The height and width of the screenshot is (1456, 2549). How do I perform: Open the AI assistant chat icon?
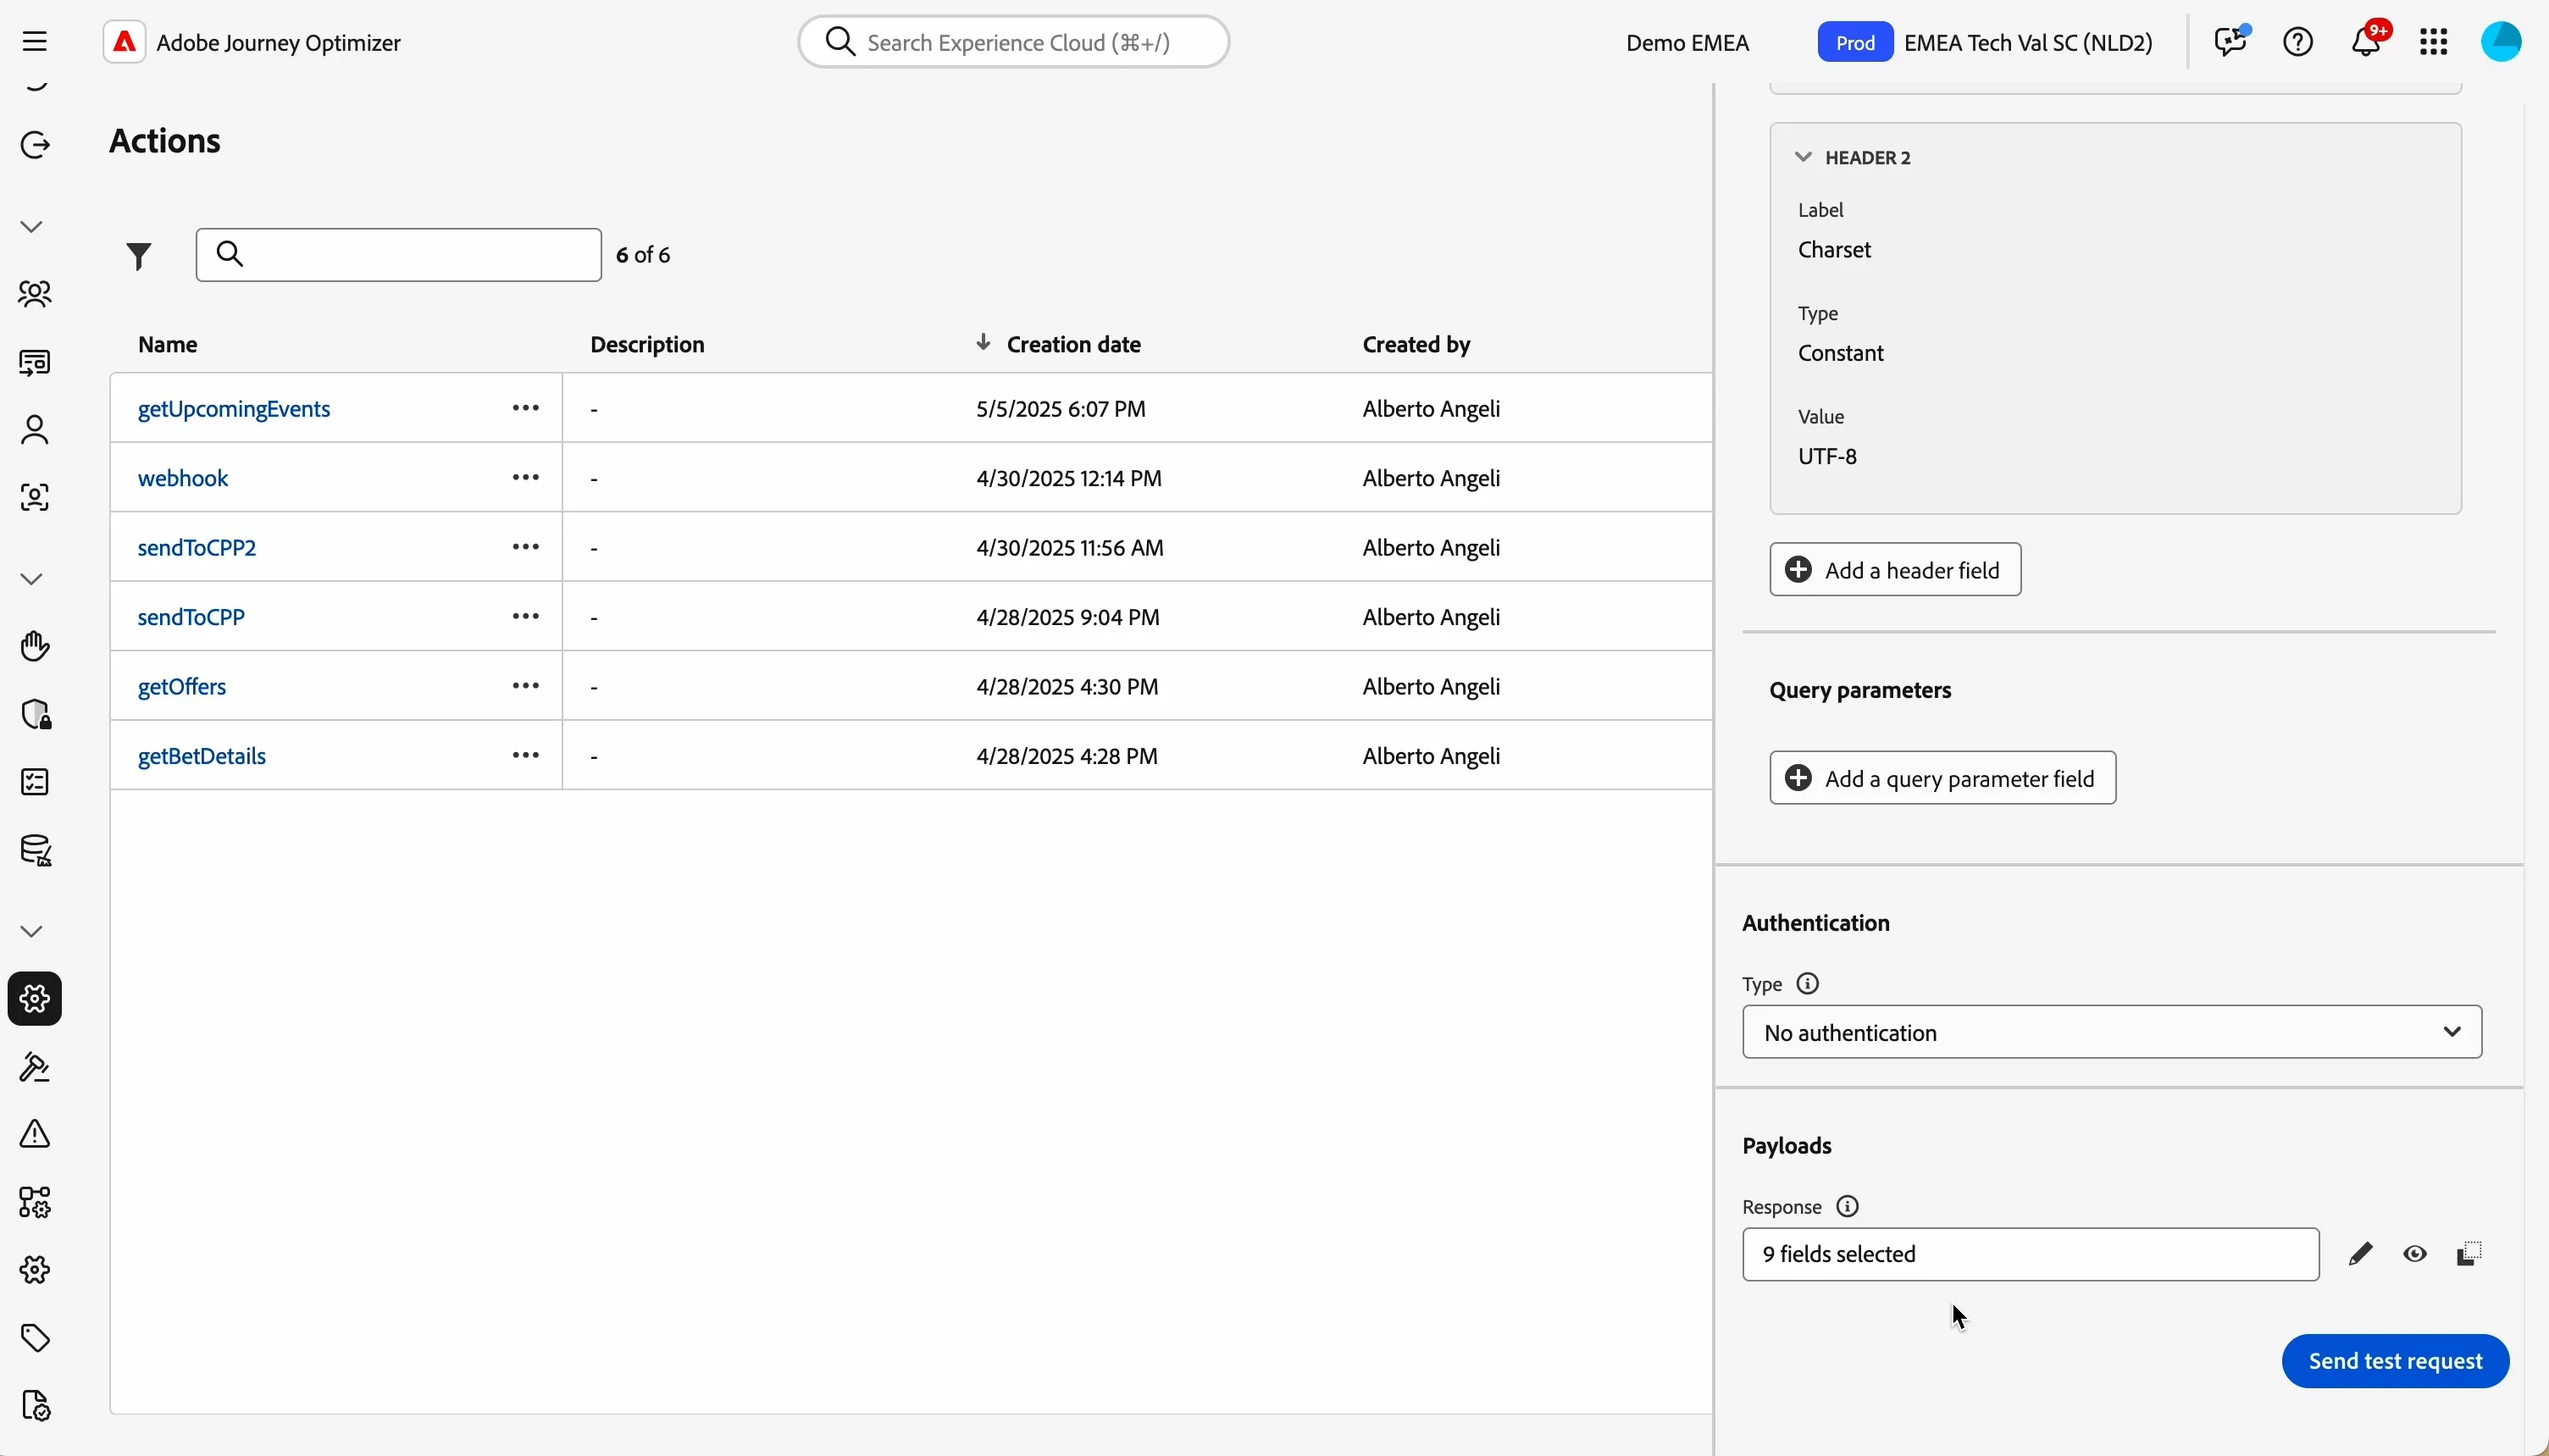2231,42
